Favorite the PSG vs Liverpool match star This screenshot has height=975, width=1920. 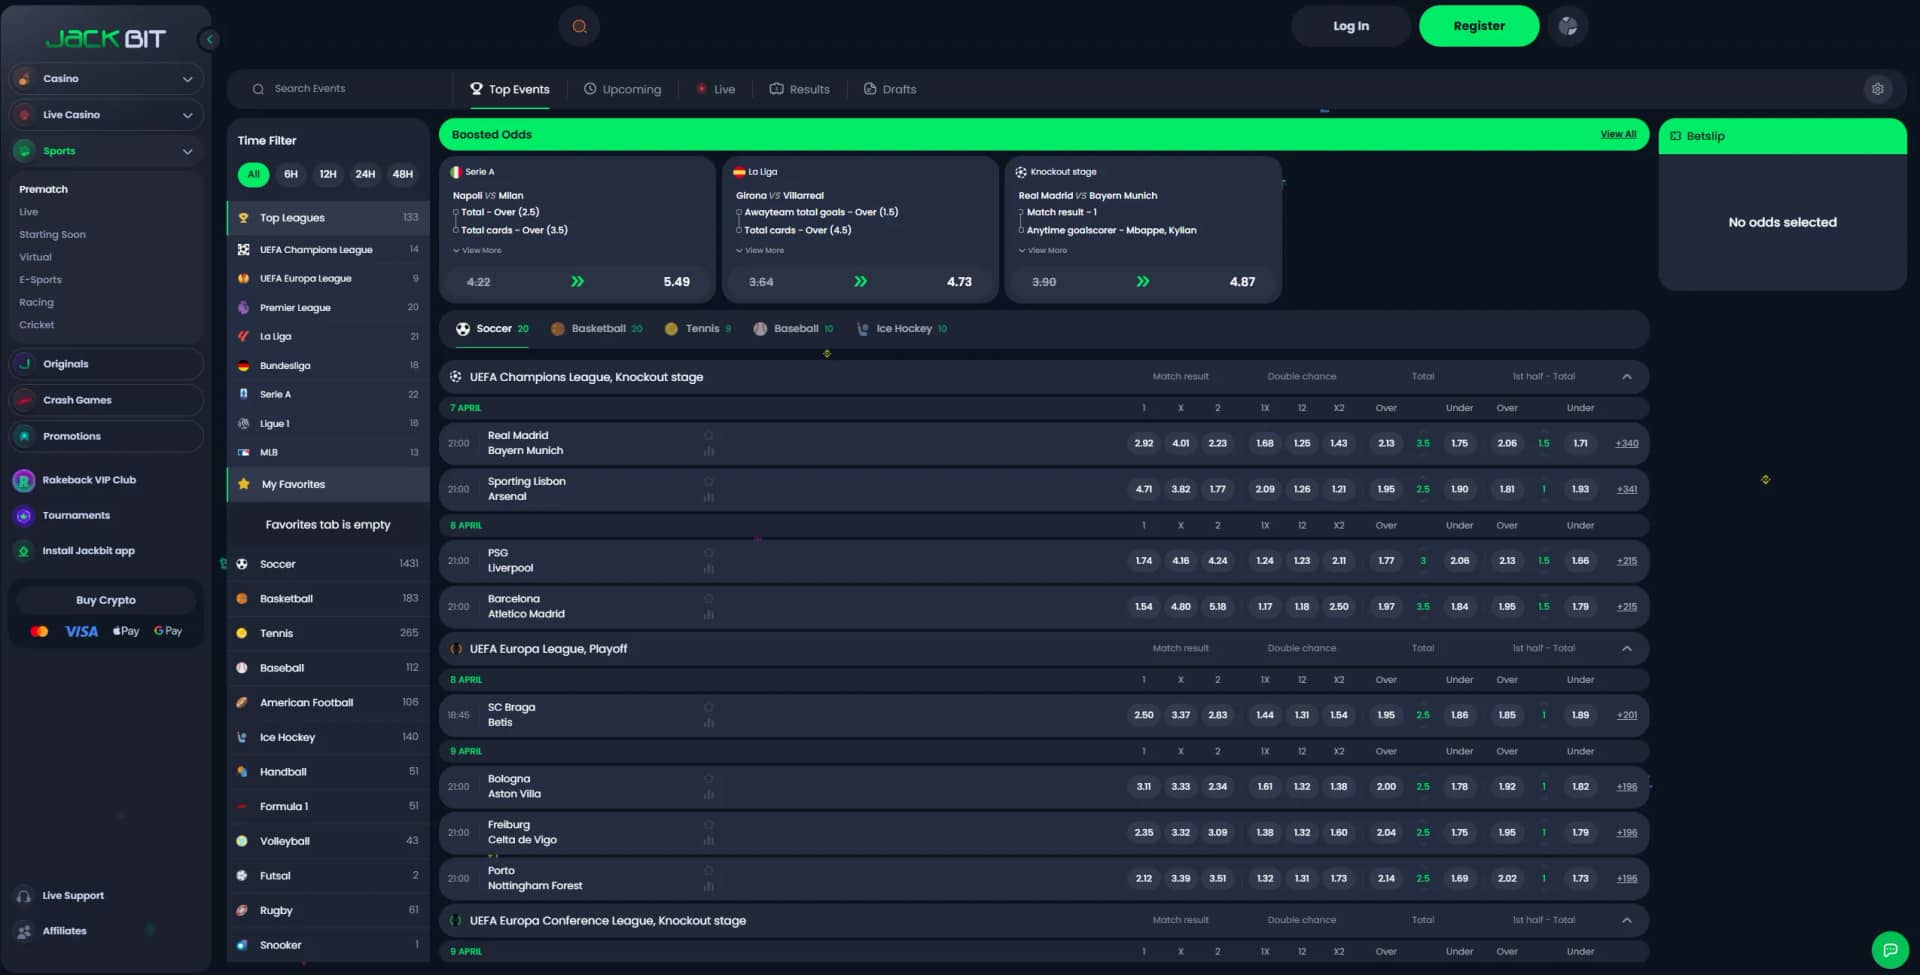click(709, 553)
